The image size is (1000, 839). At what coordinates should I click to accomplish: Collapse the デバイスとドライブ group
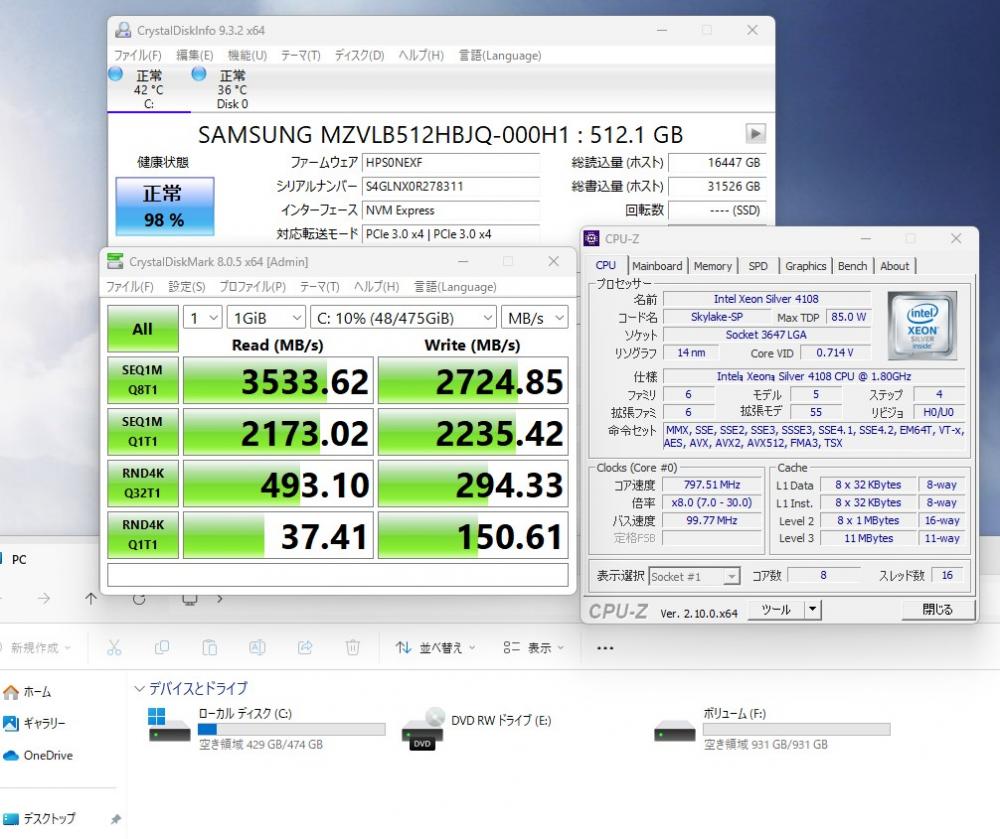click(x=139, y=689)
